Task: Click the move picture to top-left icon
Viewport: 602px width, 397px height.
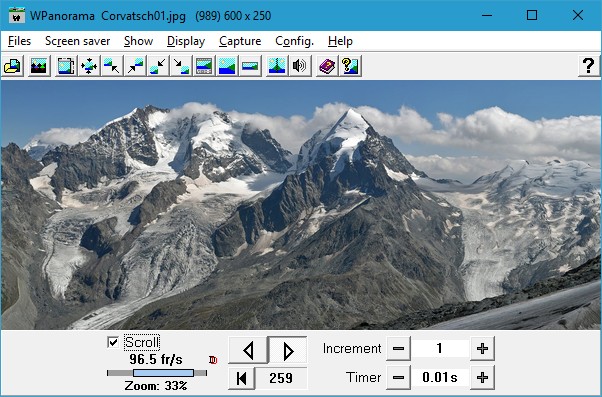Action: pos(112,66)
